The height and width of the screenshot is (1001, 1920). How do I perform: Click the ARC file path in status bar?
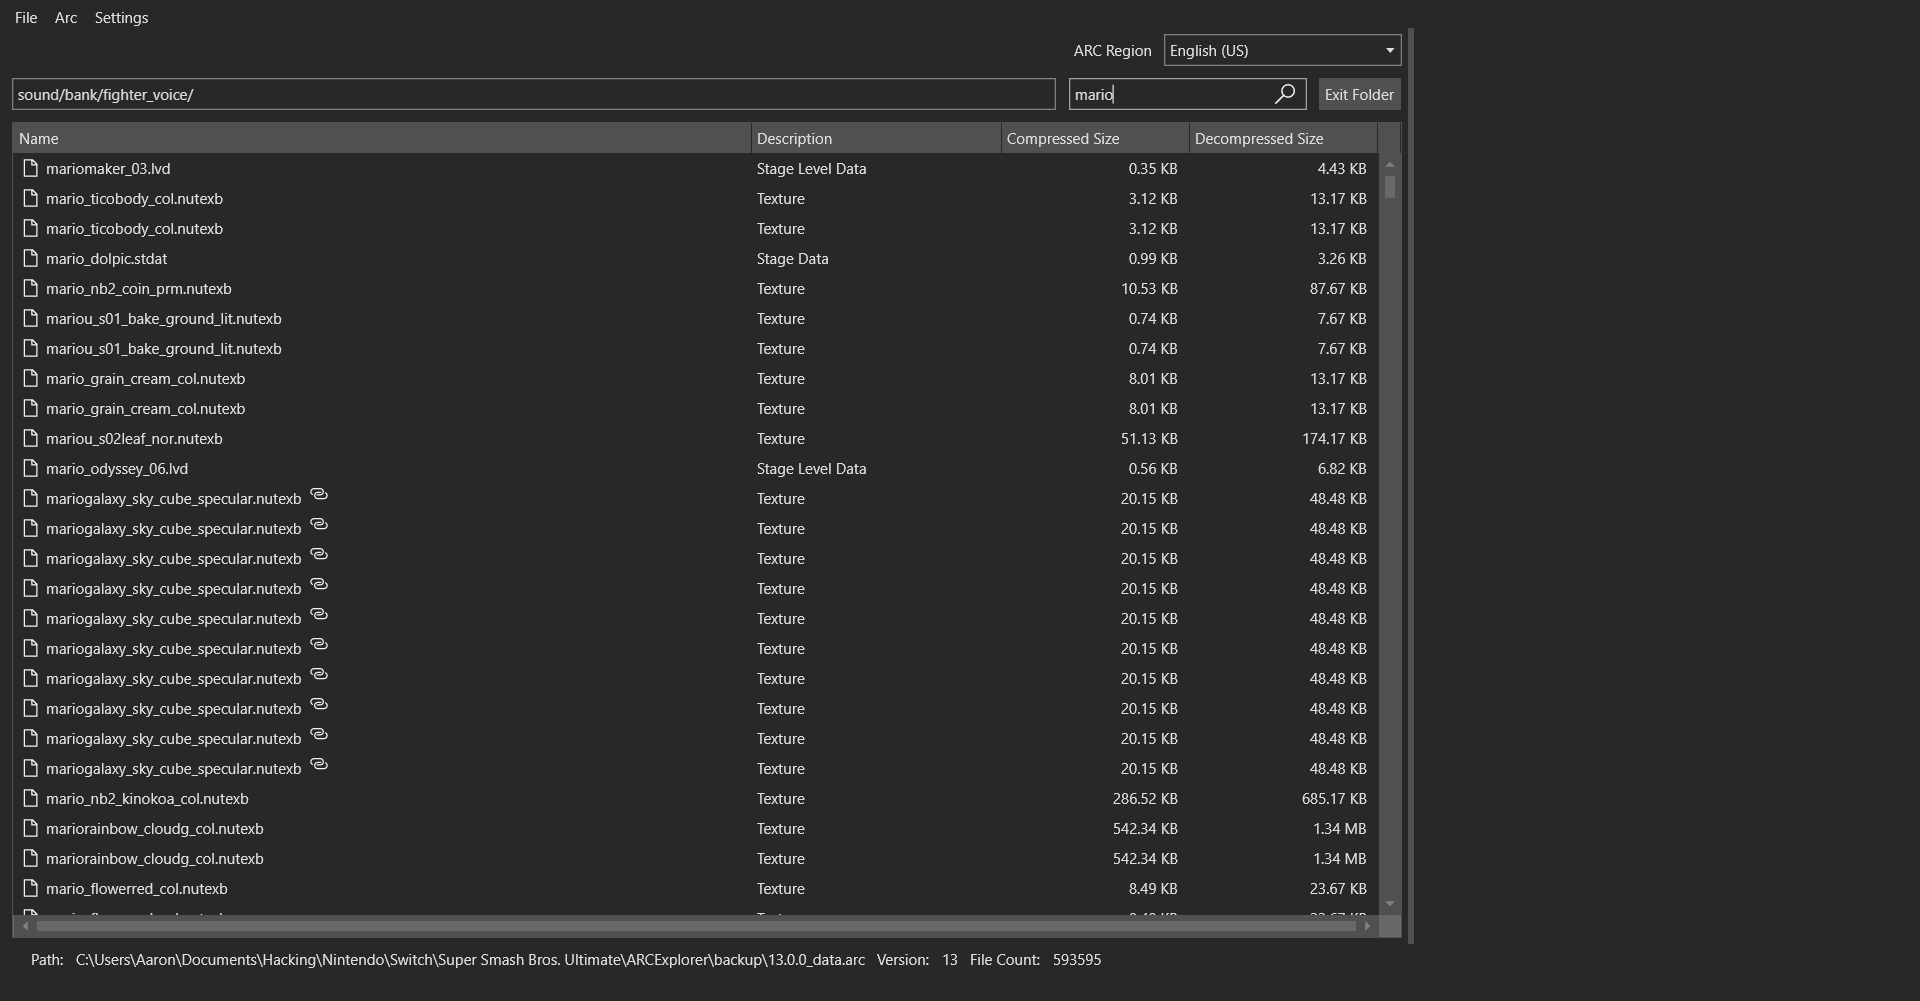(x=470, y=960)
